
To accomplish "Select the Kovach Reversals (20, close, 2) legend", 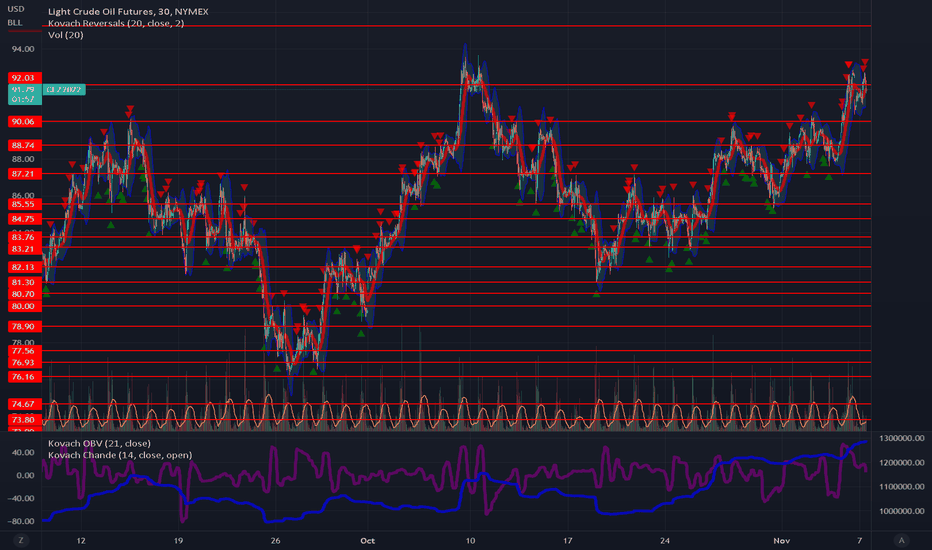I will click(x=116, y=23).
